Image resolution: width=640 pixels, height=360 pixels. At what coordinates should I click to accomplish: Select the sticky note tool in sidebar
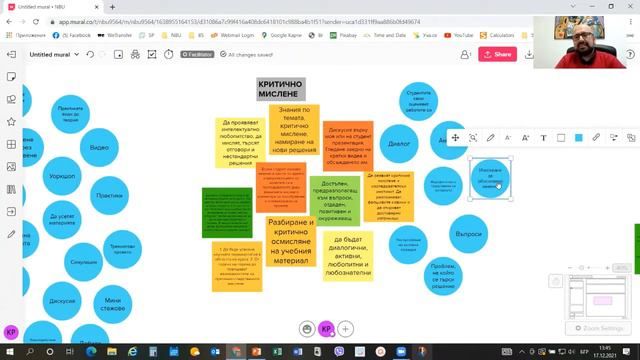click(x=11, y=77)
